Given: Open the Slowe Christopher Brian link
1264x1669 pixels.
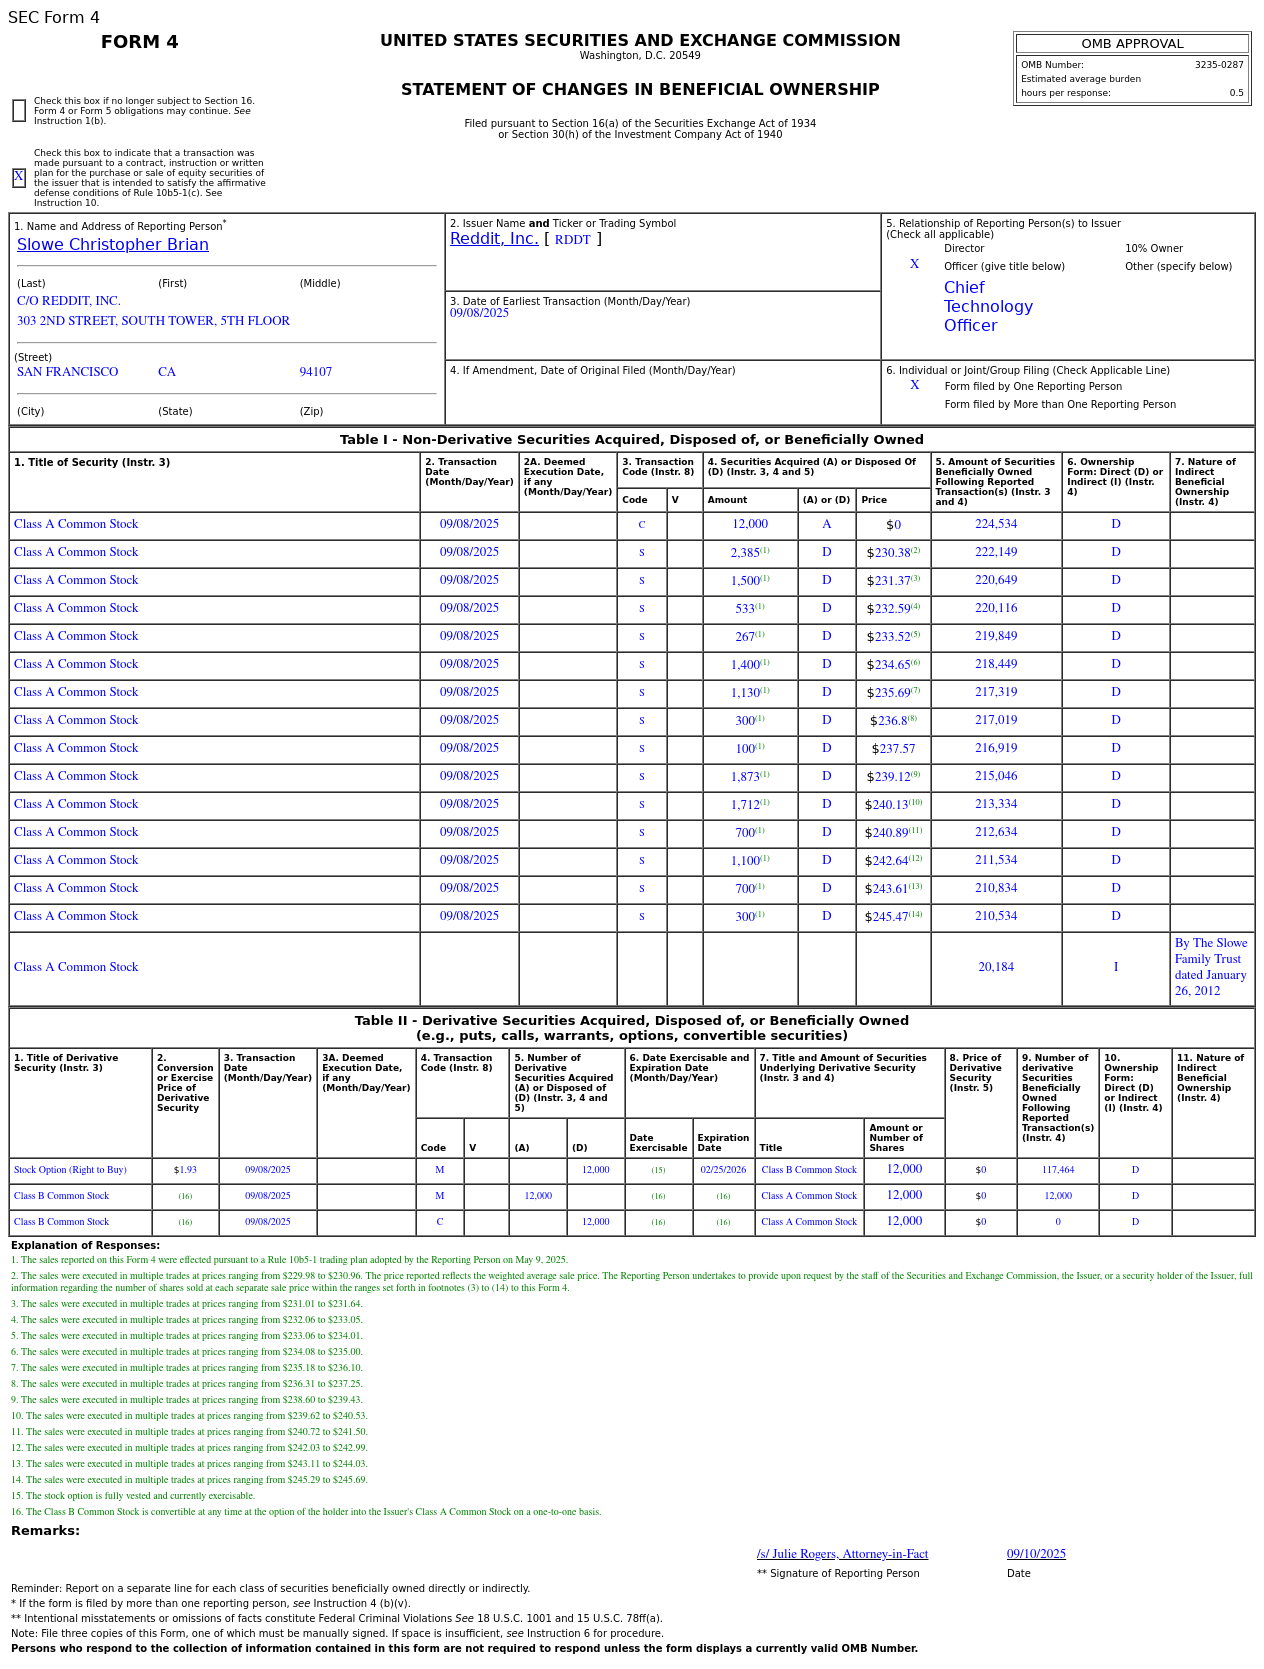Looking at the screenshot, I should 113,245.
